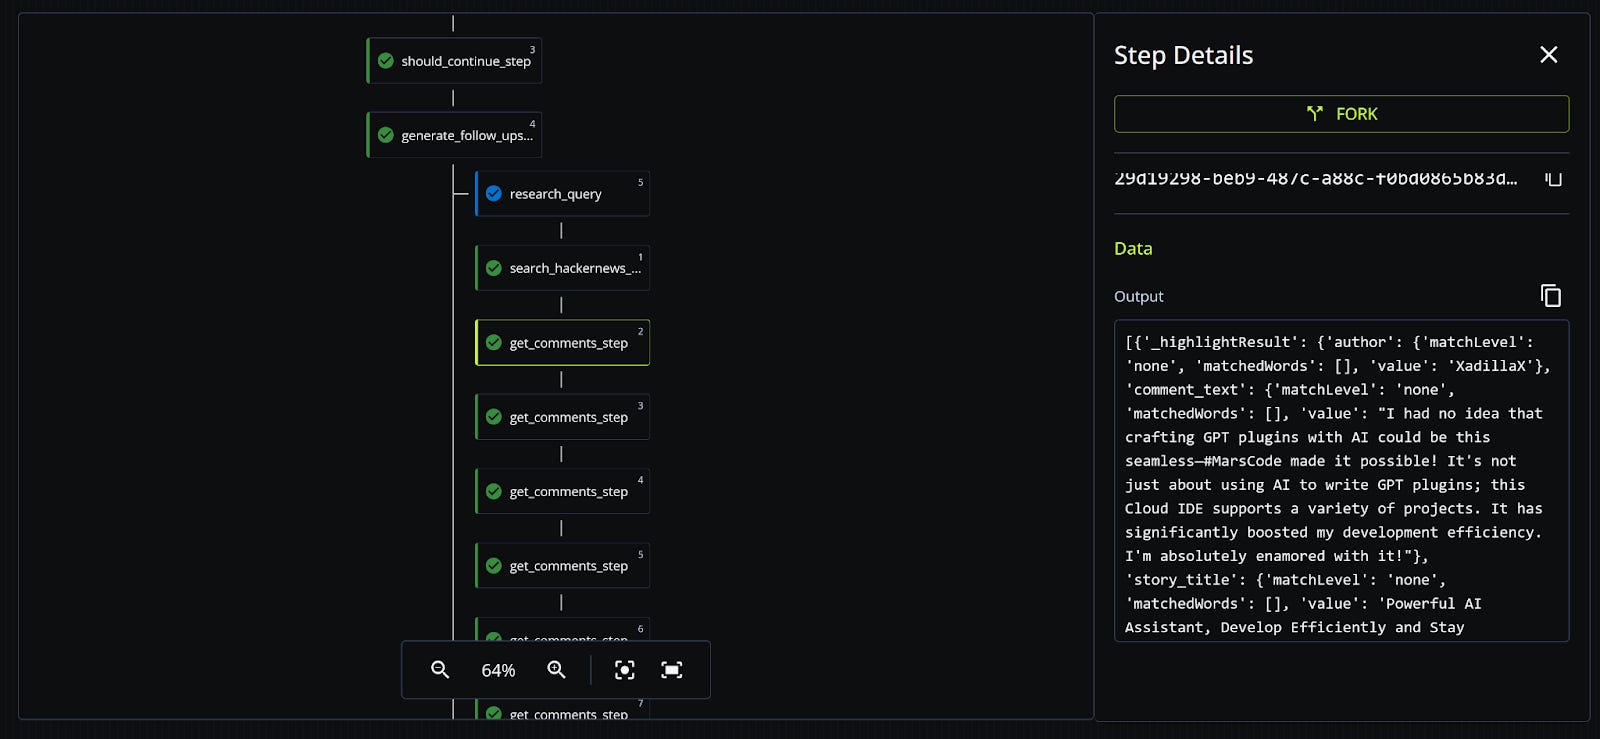Click the green check on should_continue_step
This screenshot has width=1600, height=739.
pyautogui.click(x=386, y=61)
